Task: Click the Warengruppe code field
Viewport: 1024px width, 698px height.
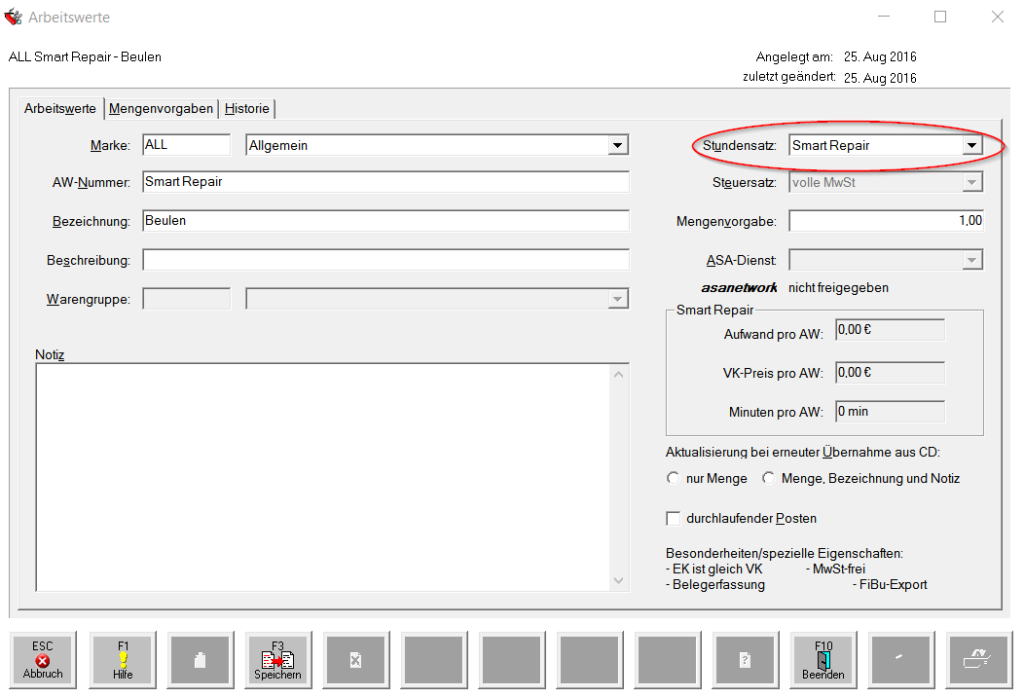Action: click(186, 299)
